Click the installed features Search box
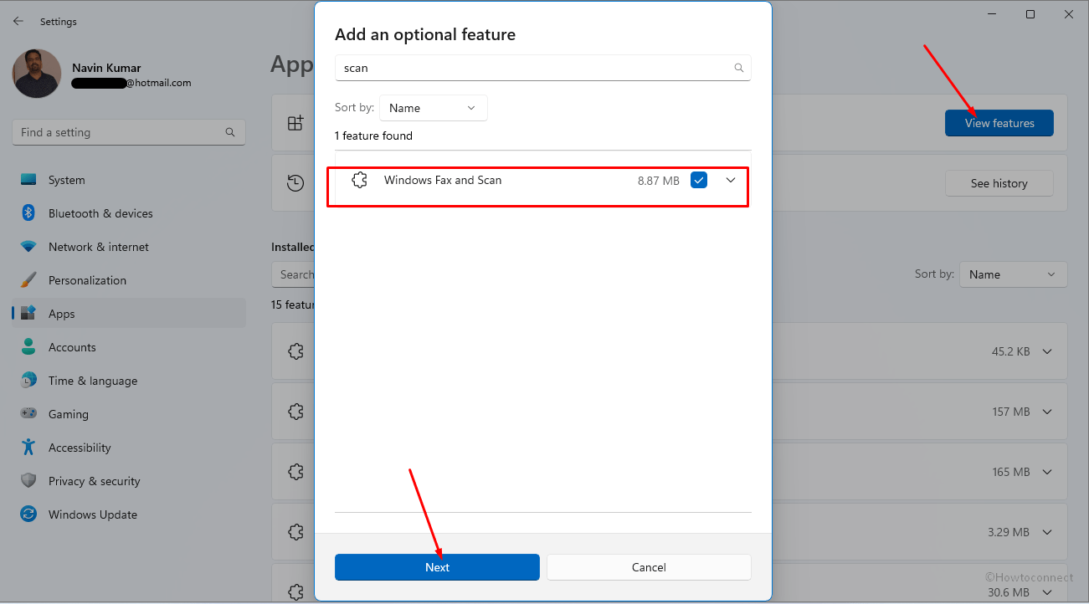 click(294, 275)
